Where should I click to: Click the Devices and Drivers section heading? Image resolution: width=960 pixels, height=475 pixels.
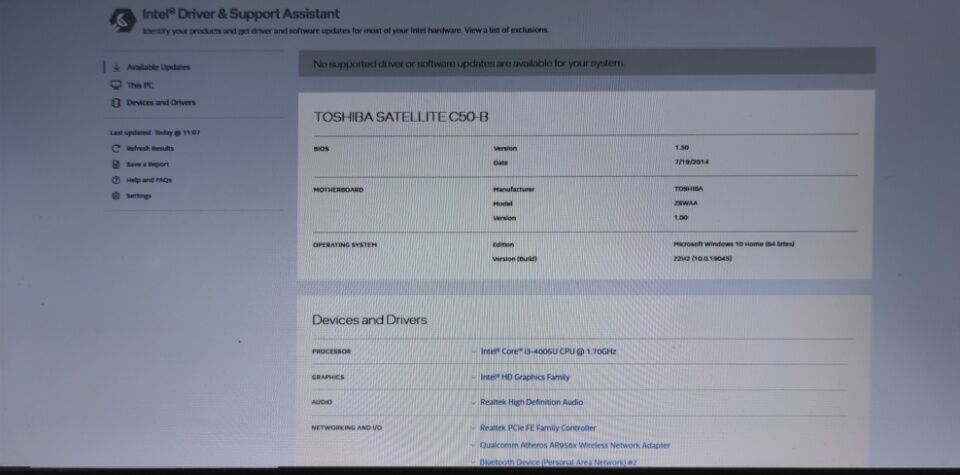point(370,320)
